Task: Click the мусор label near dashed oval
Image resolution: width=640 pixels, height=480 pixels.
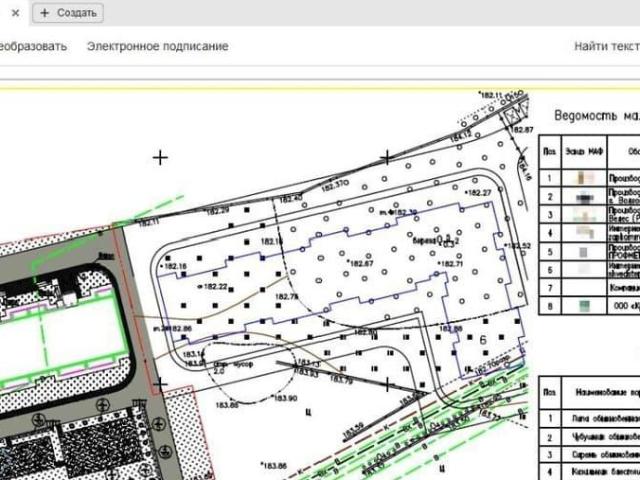Action: (x=243, y=364)
